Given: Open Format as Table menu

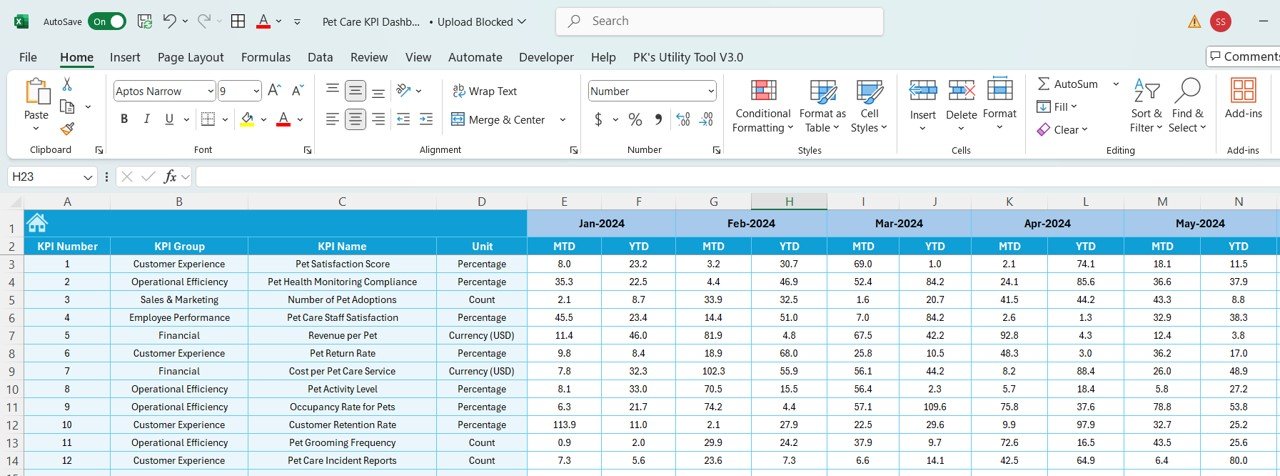Looking at the screenshot, I should click(x=822, y=106).
